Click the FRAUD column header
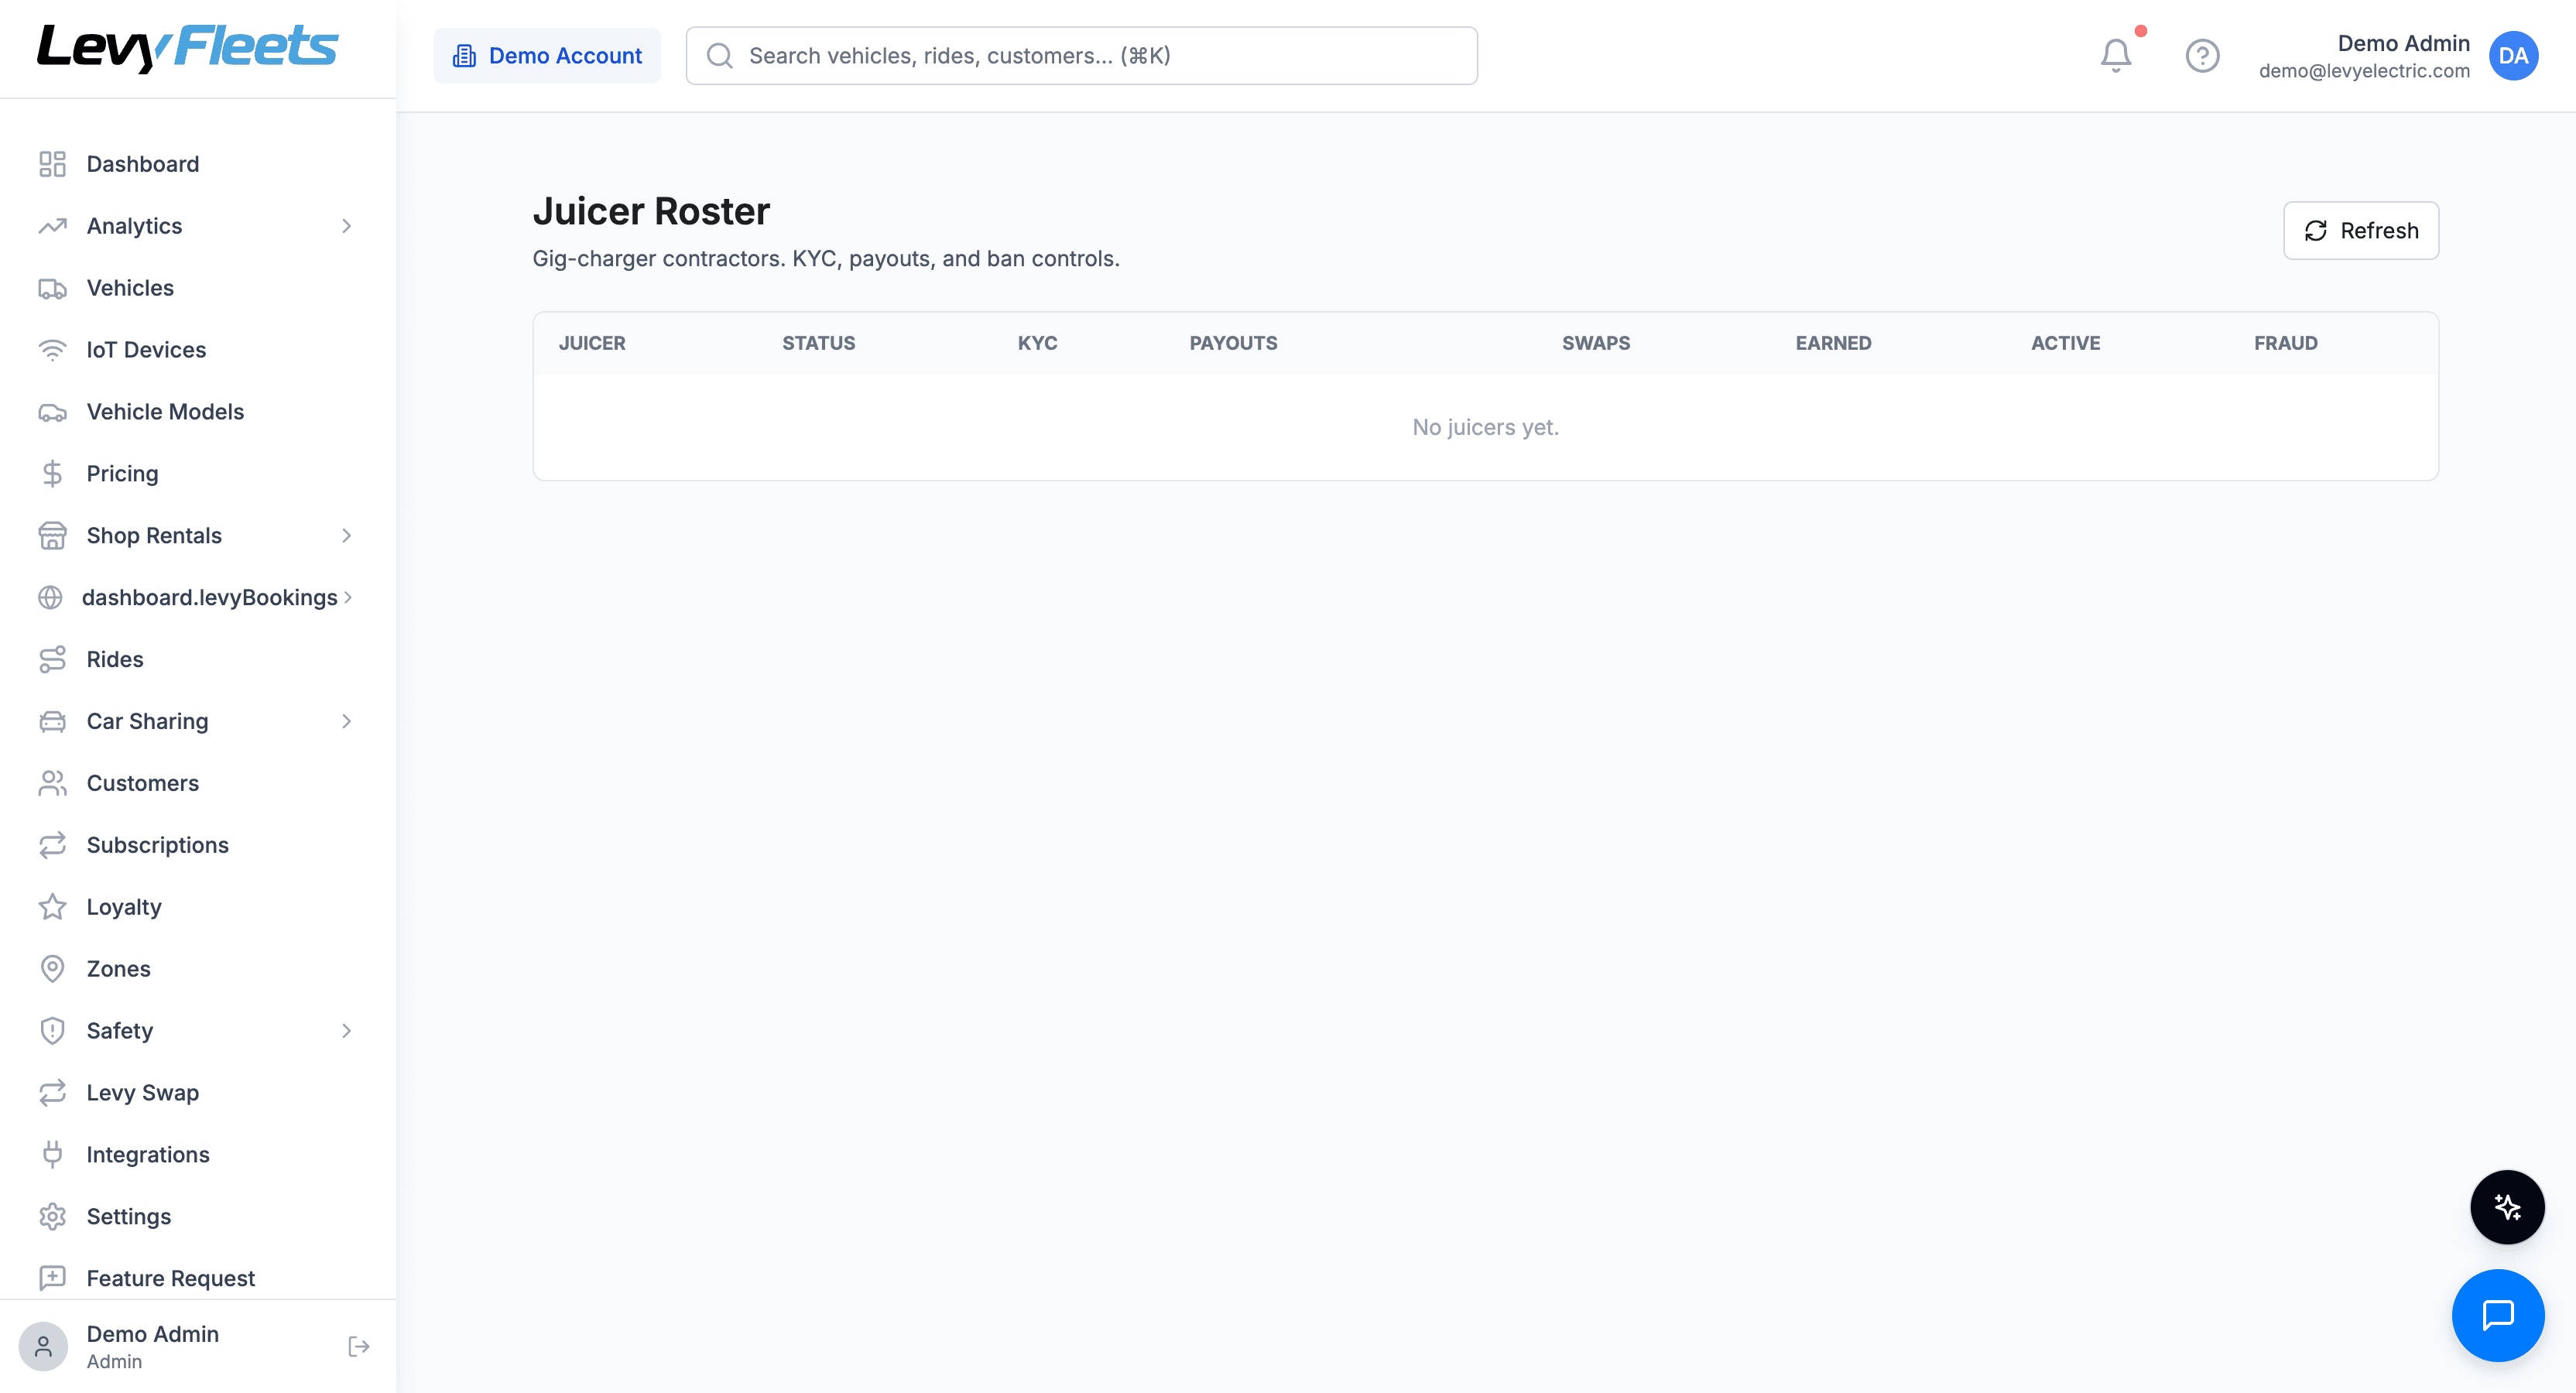The height and width of the screenshot is (1393, 2576). tap(2285, 343)
